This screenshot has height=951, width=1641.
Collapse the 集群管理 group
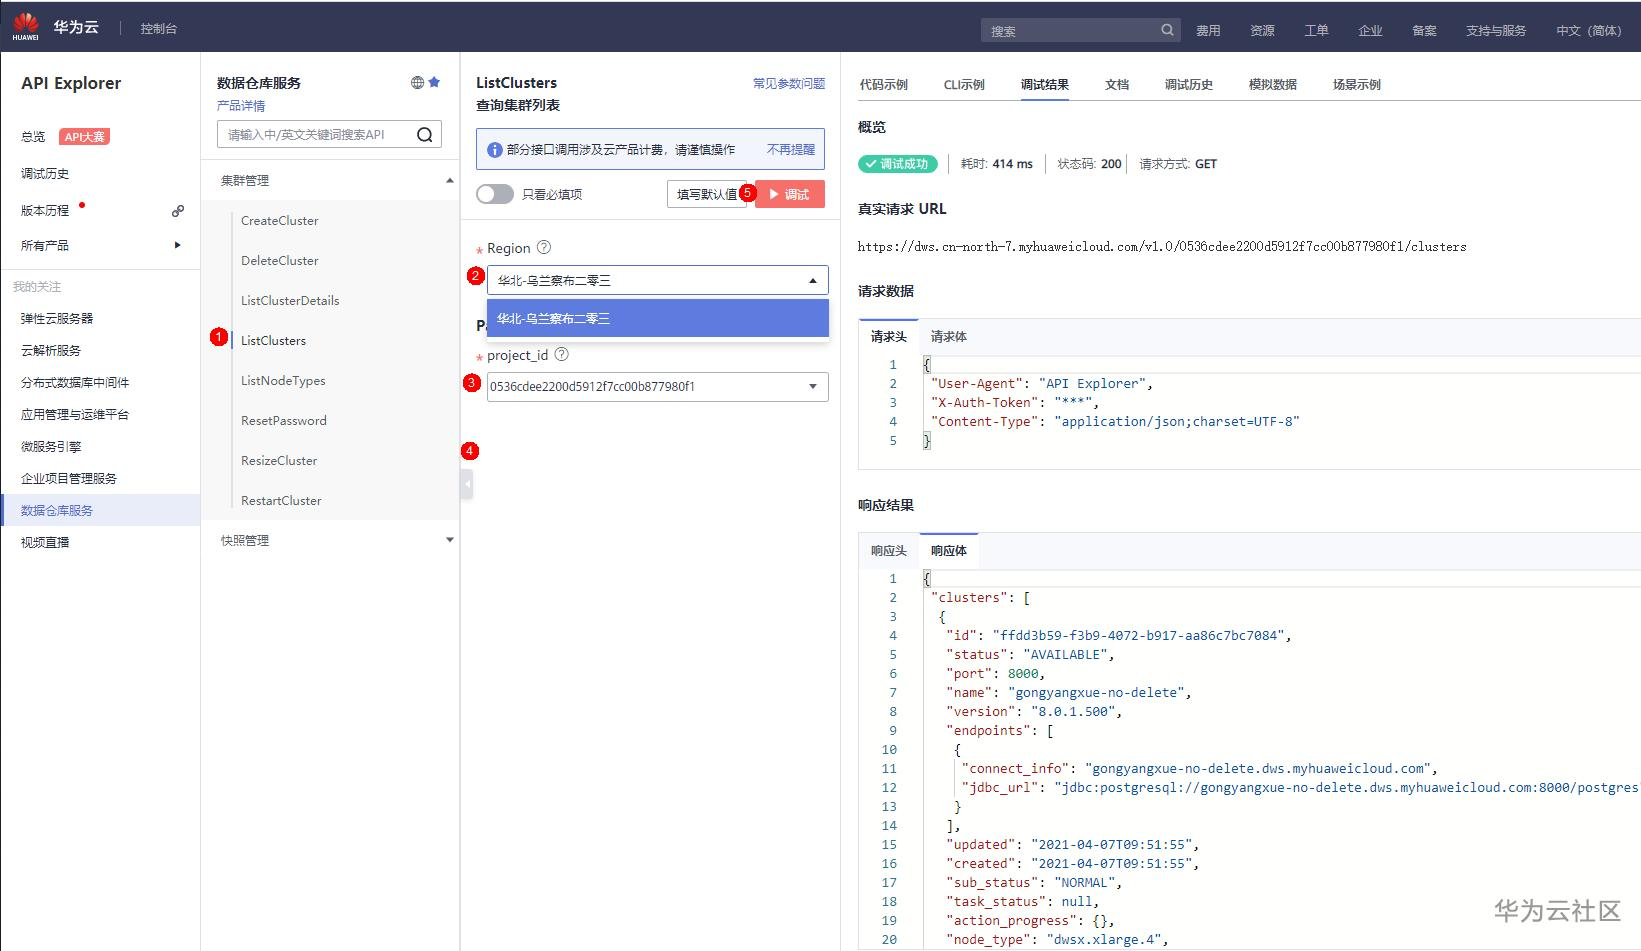[449, 181]
